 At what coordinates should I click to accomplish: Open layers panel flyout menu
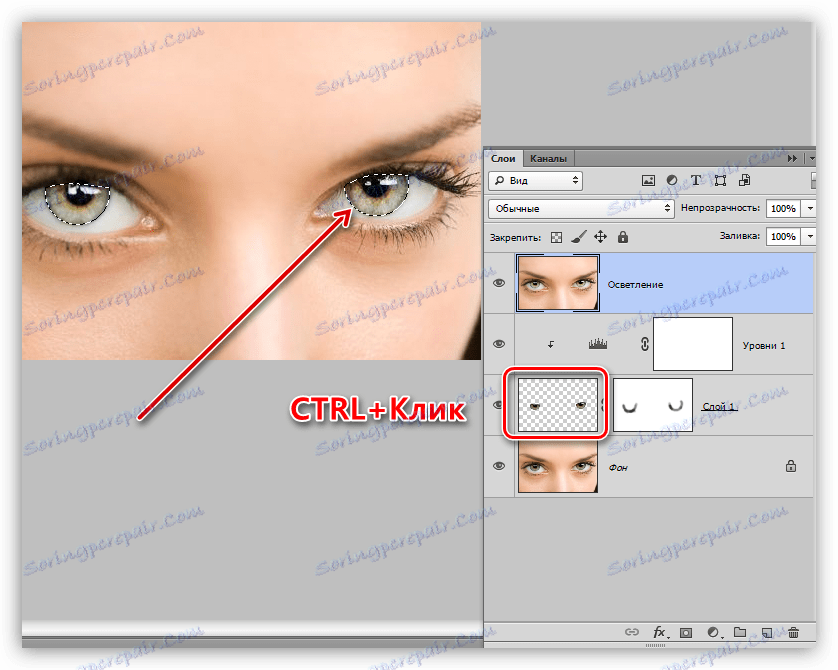point(811,159)
